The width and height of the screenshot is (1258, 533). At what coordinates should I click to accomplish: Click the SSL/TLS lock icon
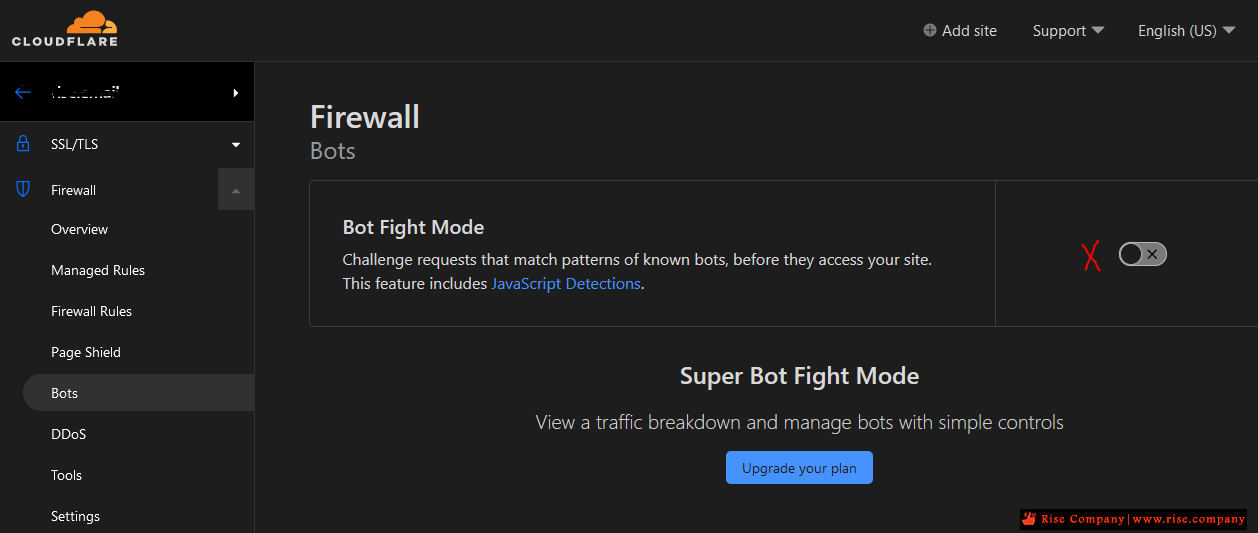point(23,144)
